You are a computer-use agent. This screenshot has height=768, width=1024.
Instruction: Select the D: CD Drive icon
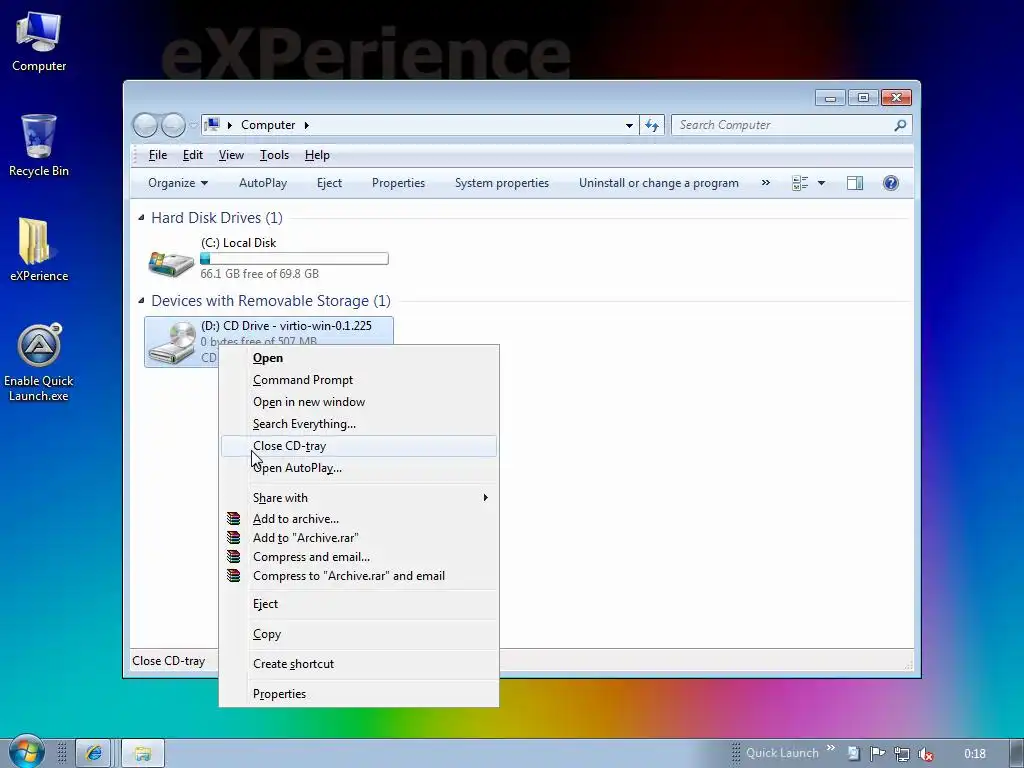click(x=172, y=342)
